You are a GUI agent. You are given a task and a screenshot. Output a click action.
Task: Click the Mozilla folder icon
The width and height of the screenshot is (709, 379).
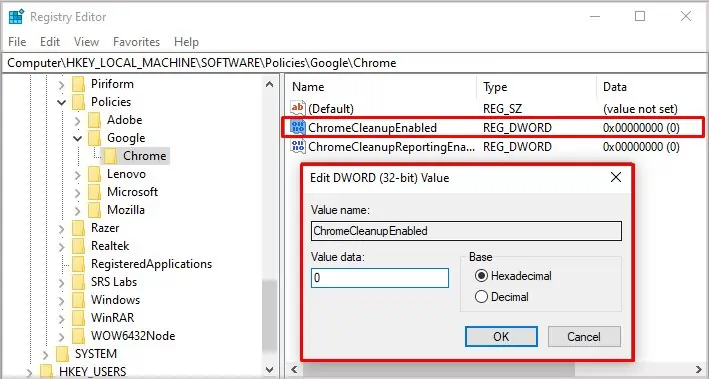[95, 210]
